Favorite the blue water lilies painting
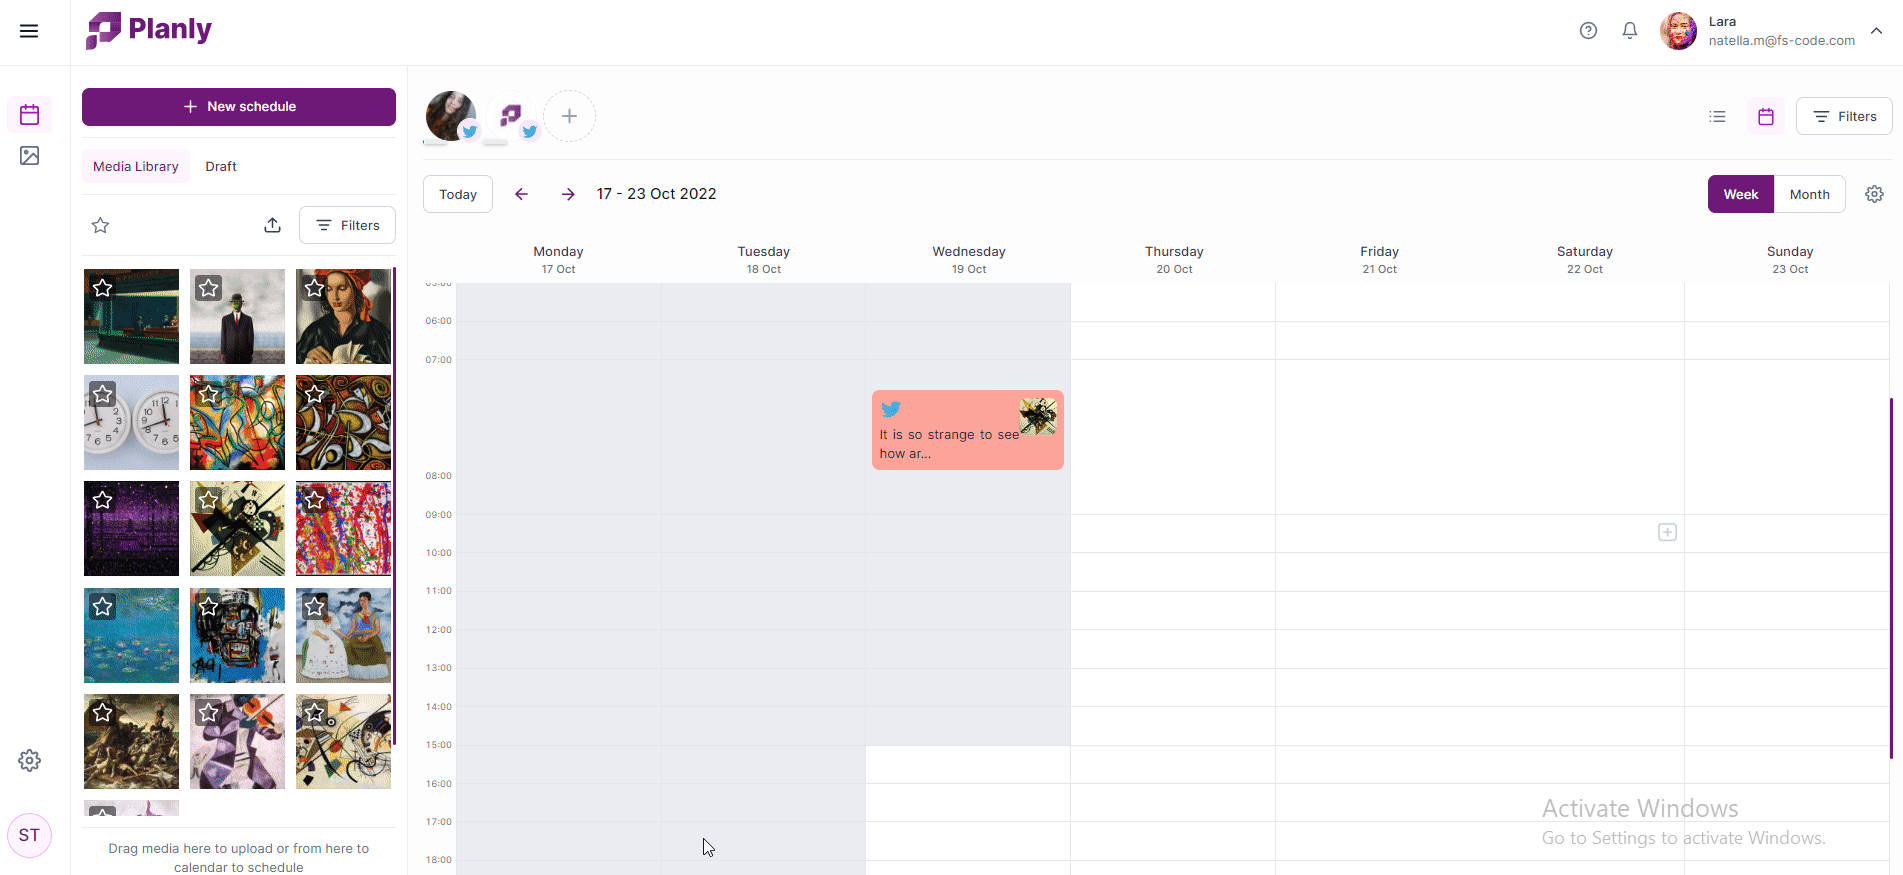 (x=102, y=607)
